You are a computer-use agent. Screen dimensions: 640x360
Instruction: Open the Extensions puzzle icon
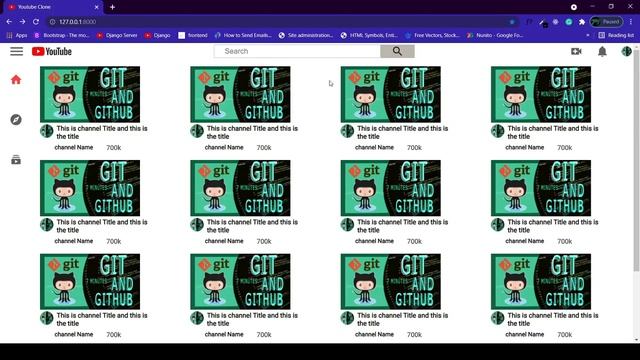[582, 22]
